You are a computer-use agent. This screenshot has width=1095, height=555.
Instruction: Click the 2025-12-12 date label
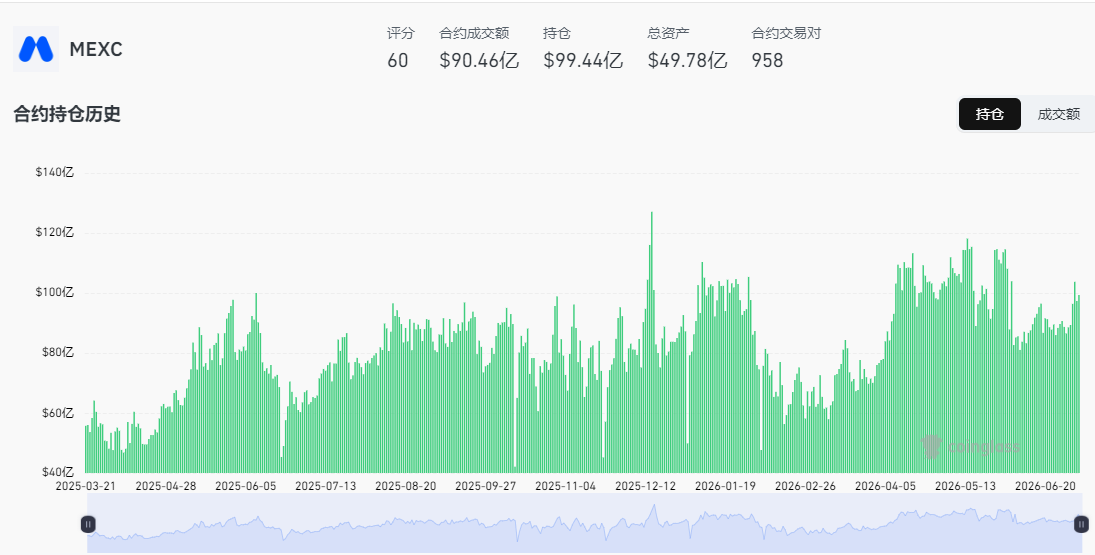pos(645,485)
